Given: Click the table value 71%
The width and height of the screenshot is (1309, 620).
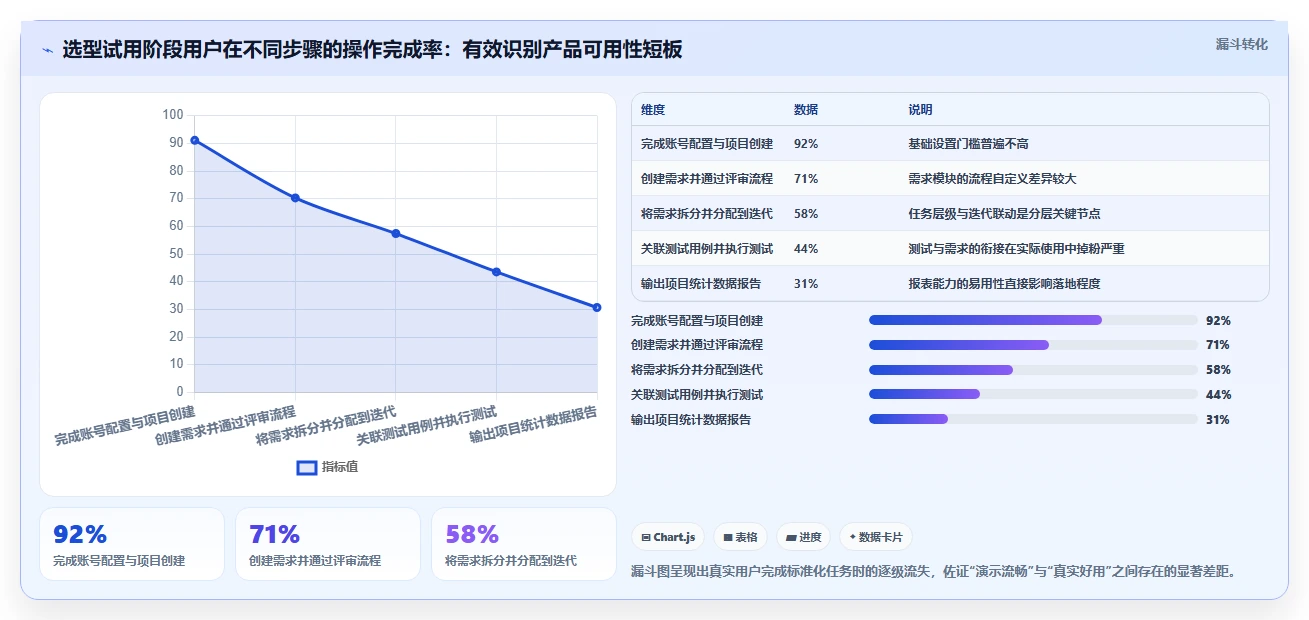Looking at the screenshot, I should [x=806, y=179].
